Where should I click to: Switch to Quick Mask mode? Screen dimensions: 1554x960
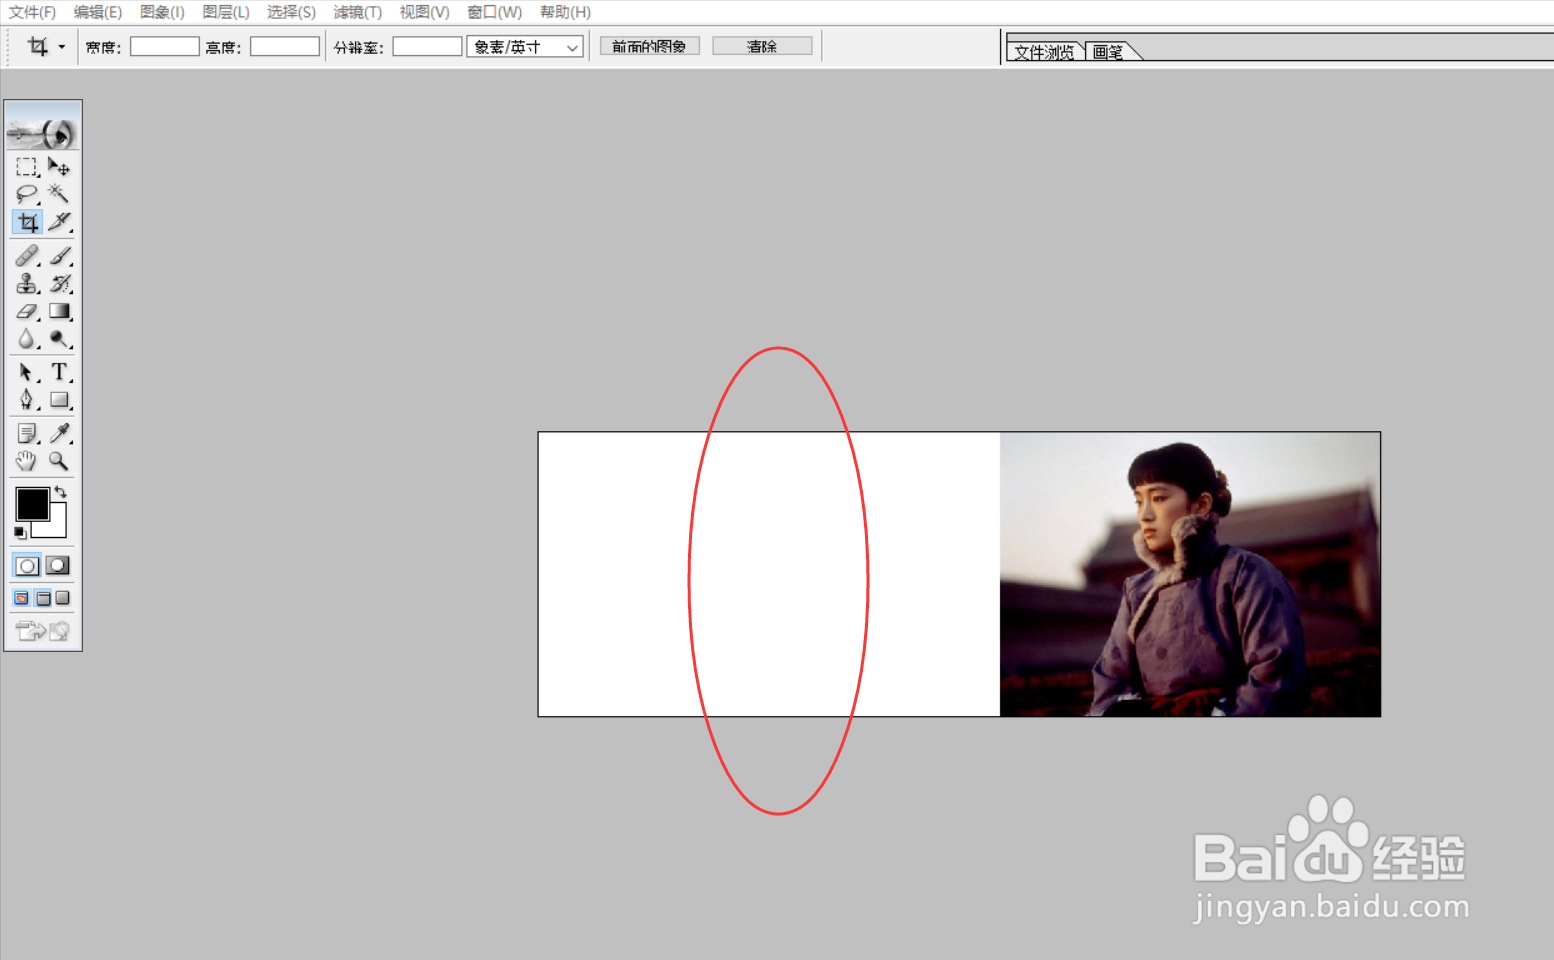(x=58, y=566)
